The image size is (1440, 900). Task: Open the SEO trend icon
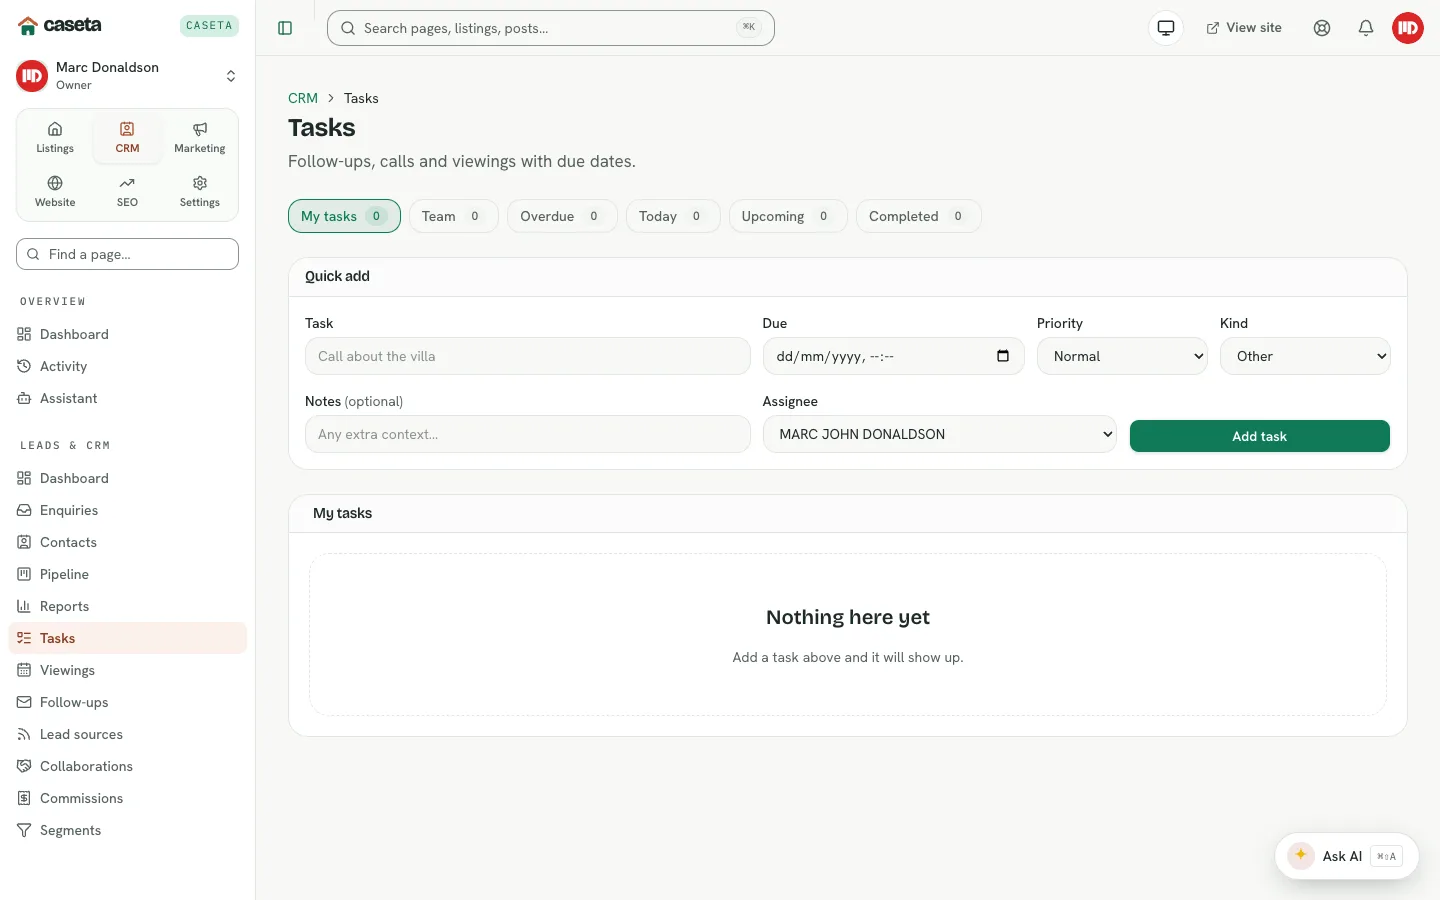pos(127,192)
